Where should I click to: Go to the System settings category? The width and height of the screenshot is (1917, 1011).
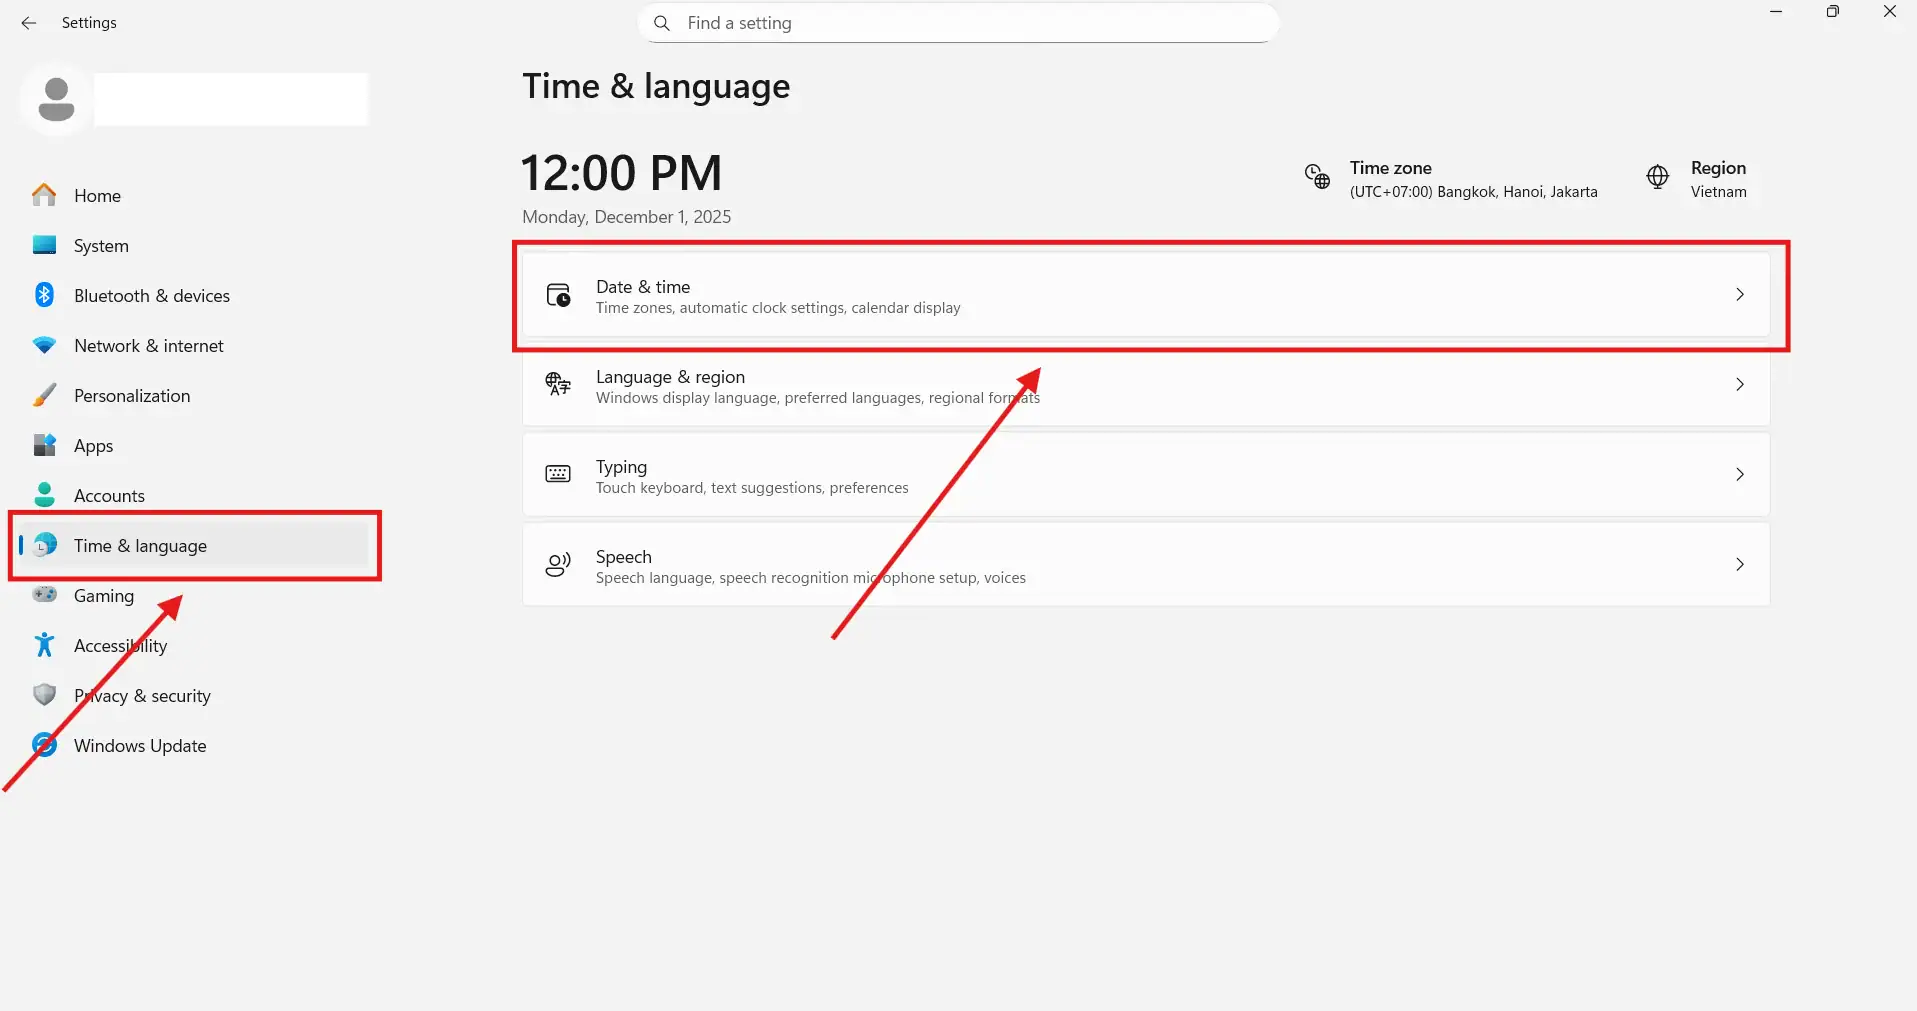tap(101, 246)
